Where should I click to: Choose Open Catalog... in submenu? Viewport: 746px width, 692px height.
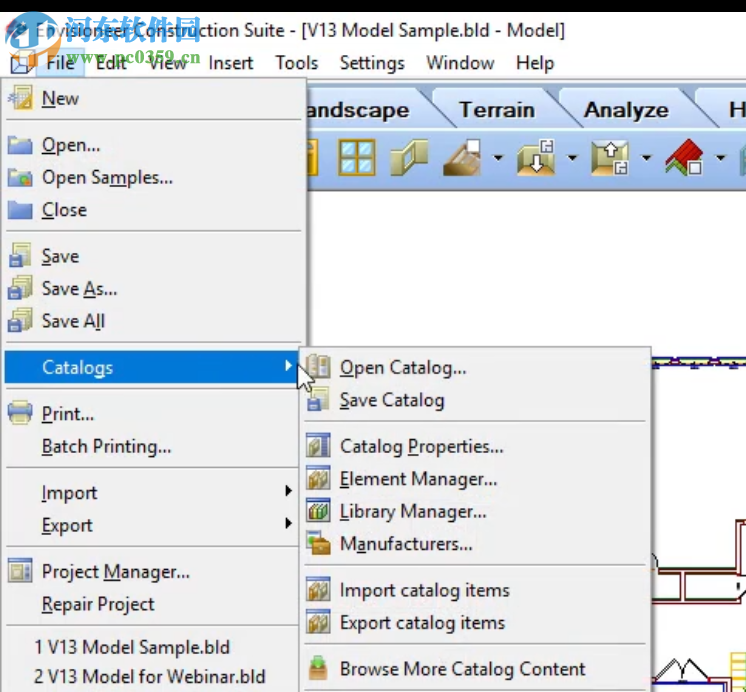(477, 367)
